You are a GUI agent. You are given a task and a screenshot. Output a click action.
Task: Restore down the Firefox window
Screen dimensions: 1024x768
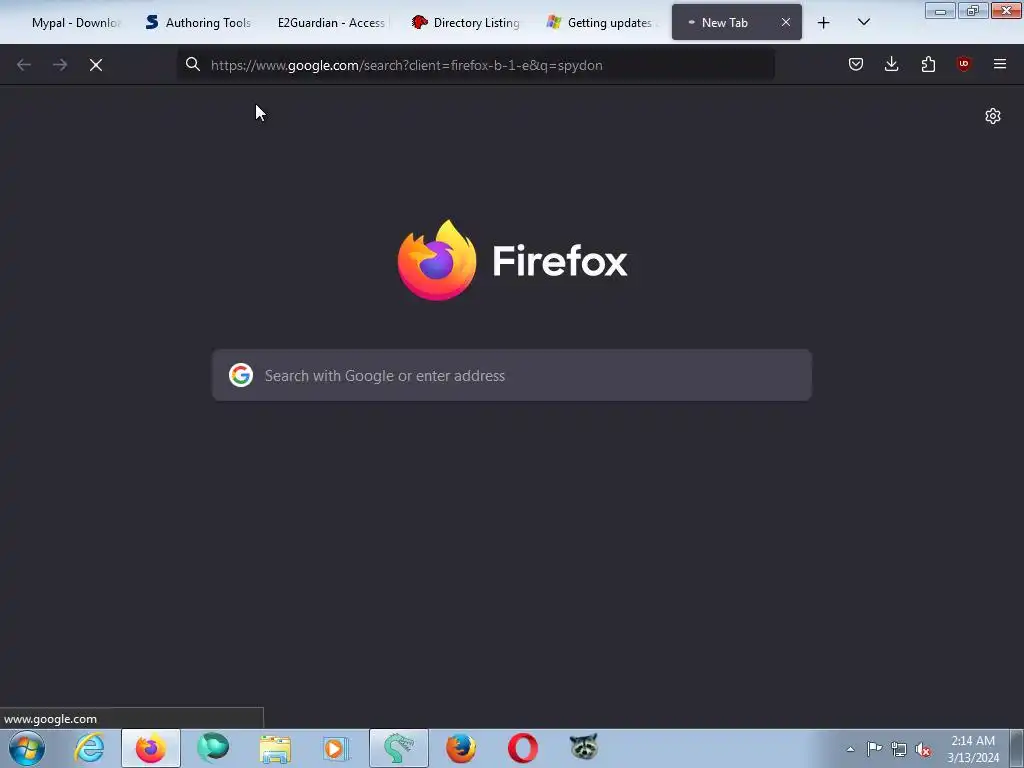coord(973,11)
